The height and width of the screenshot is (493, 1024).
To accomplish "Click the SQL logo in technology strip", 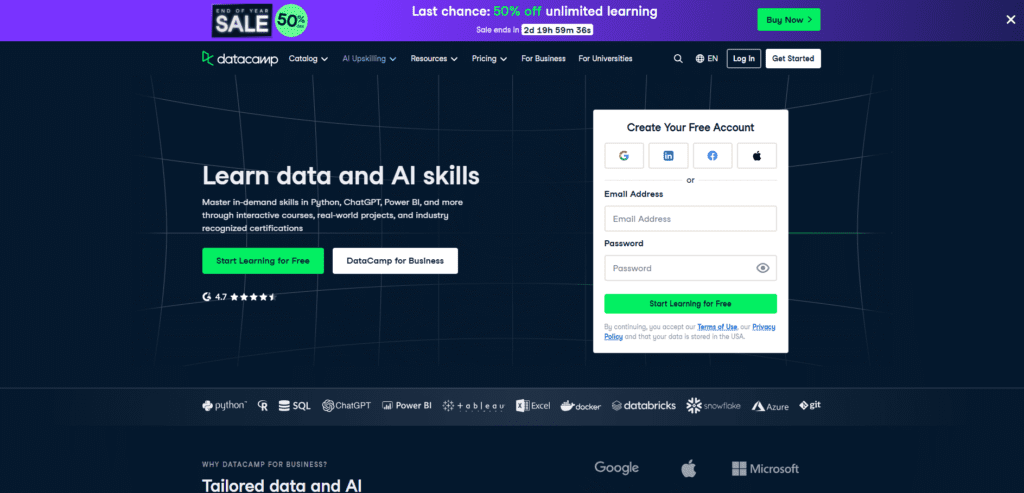I will click(295, 406).
